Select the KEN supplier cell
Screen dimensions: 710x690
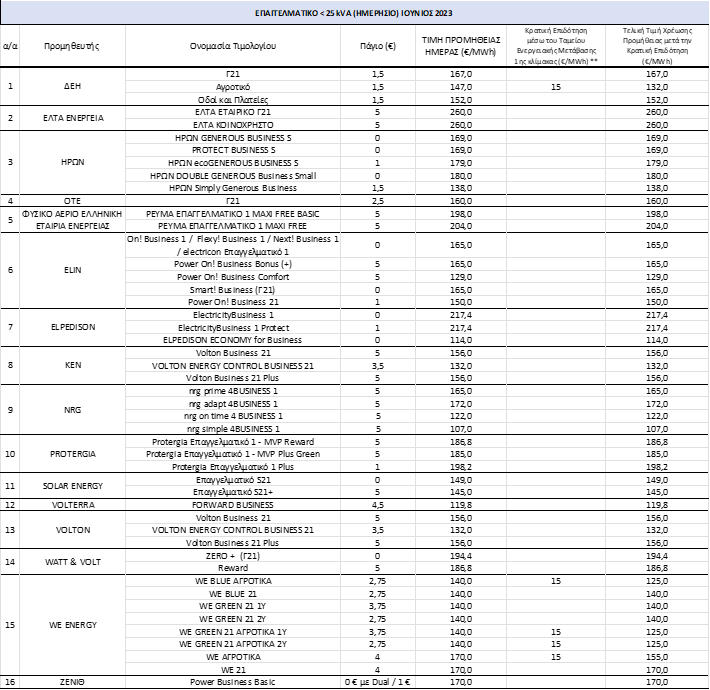coord(73,365)
